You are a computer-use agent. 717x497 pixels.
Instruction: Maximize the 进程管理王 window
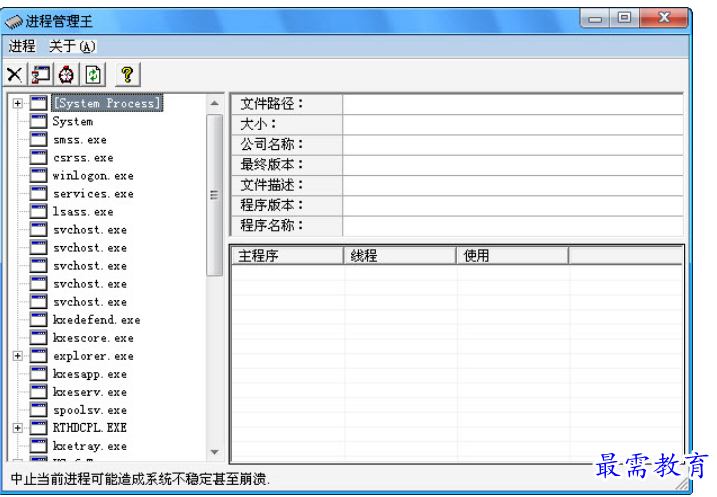624,18
